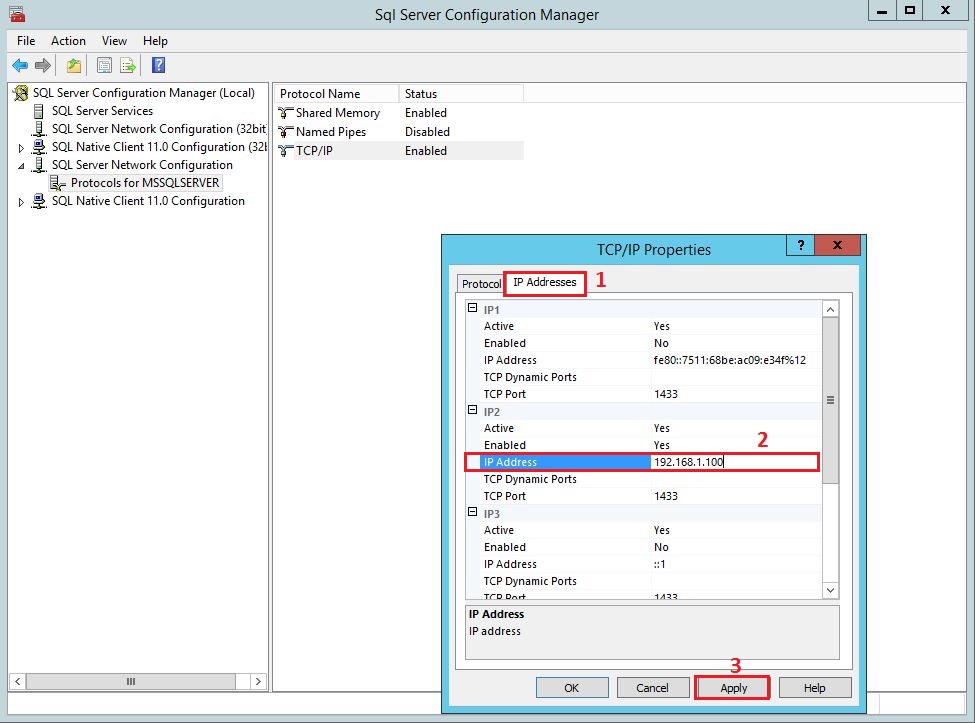This screenshot has width=975, height=723.
Task: Click the Up one level folder icon
Action: click(x=74, y=65)
